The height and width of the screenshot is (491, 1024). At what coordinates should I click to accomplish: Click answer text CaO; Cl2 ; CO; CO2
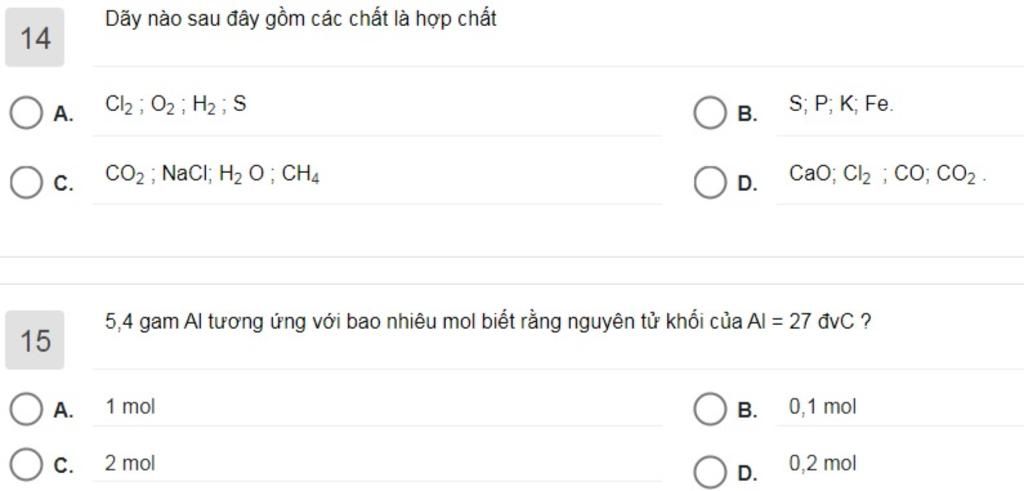888,175
